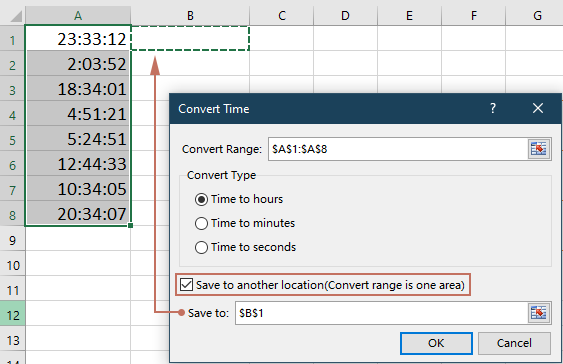This screenshot has width=563, height=364.
Task: Select column F header
Action: pos(474,16)
